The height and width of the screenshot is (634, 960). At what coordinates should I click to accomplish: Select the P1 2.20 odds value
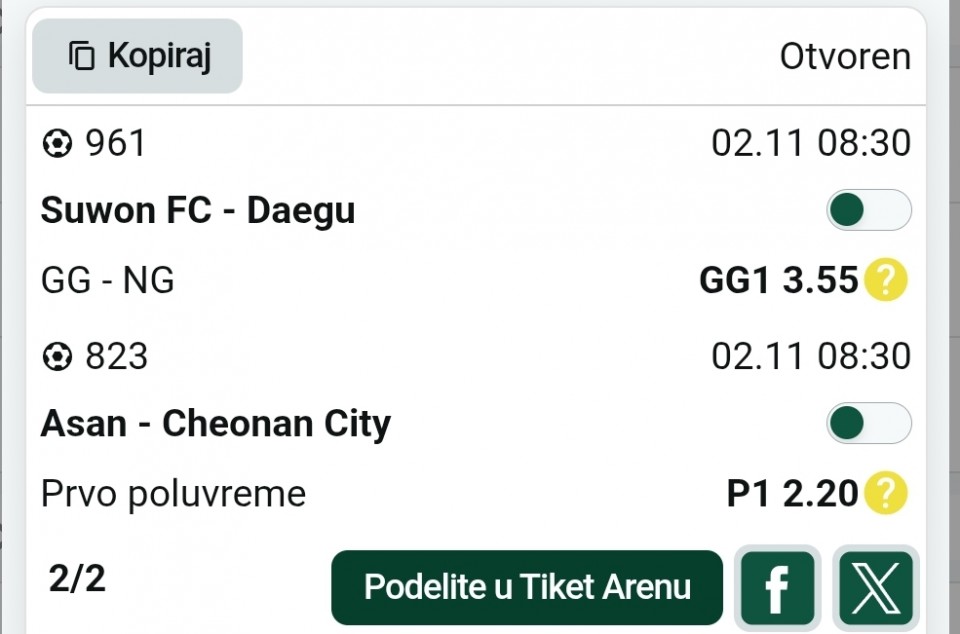pos(792,493)
